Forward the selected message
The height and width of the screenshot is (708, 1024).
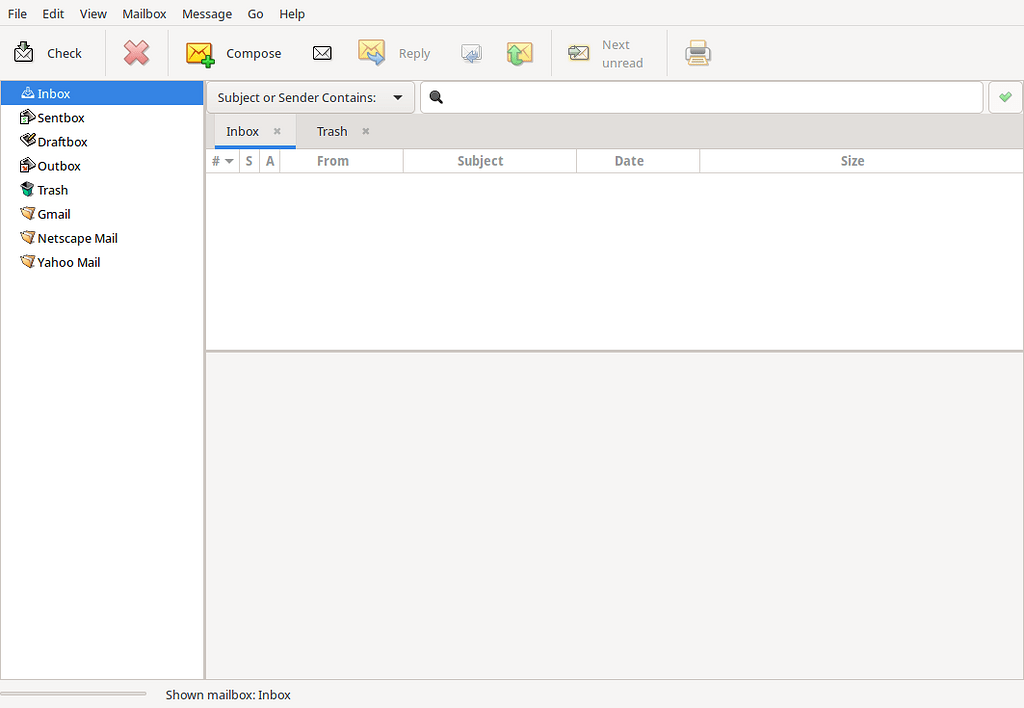[519, 52]
